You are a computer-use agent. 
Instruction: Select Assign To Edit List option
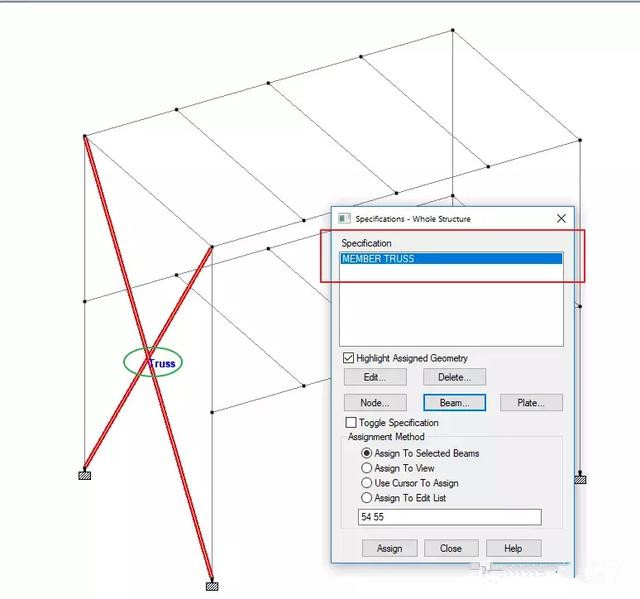pos(367,498)
